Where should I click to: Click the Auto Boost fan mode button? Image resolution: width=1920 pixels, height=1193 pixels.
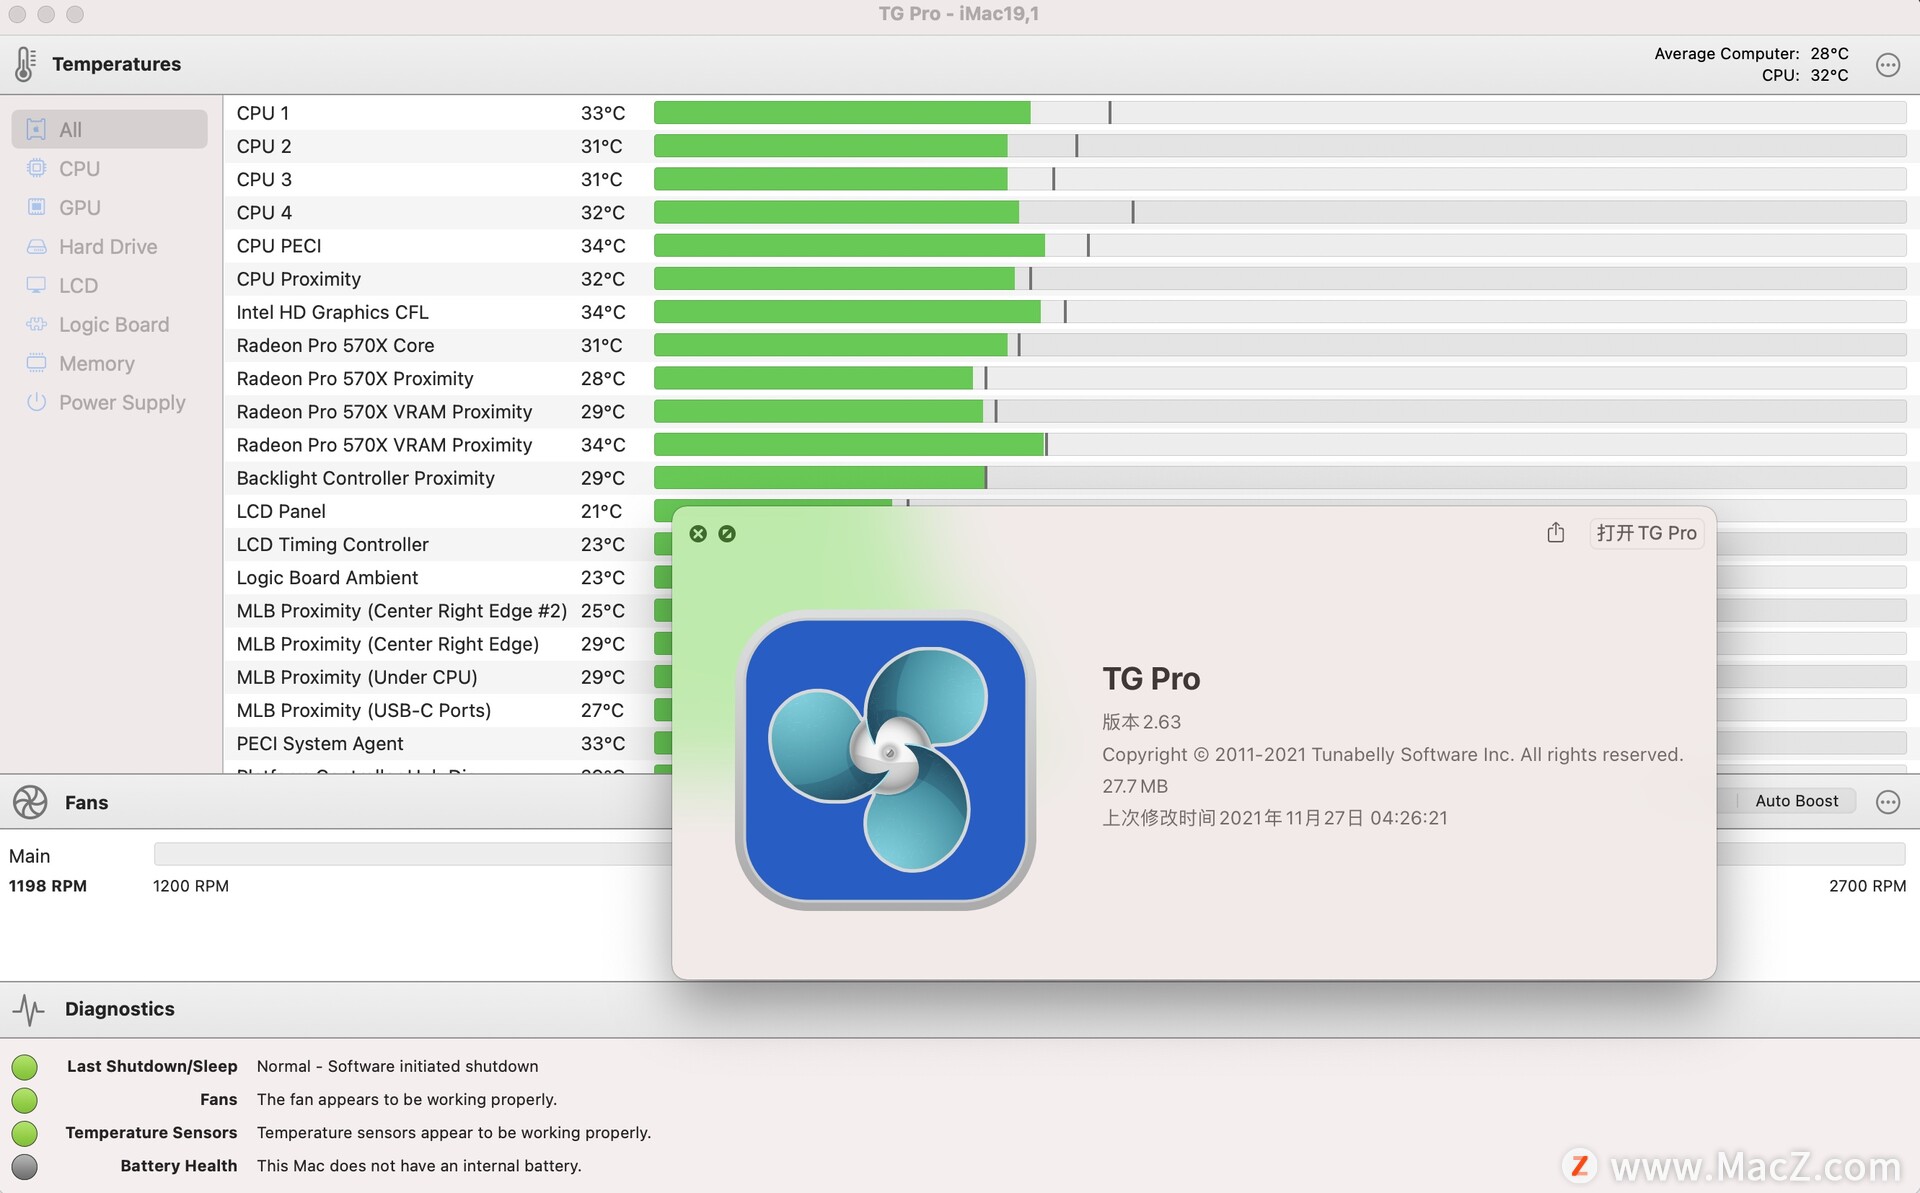[x=1796, y=801]
